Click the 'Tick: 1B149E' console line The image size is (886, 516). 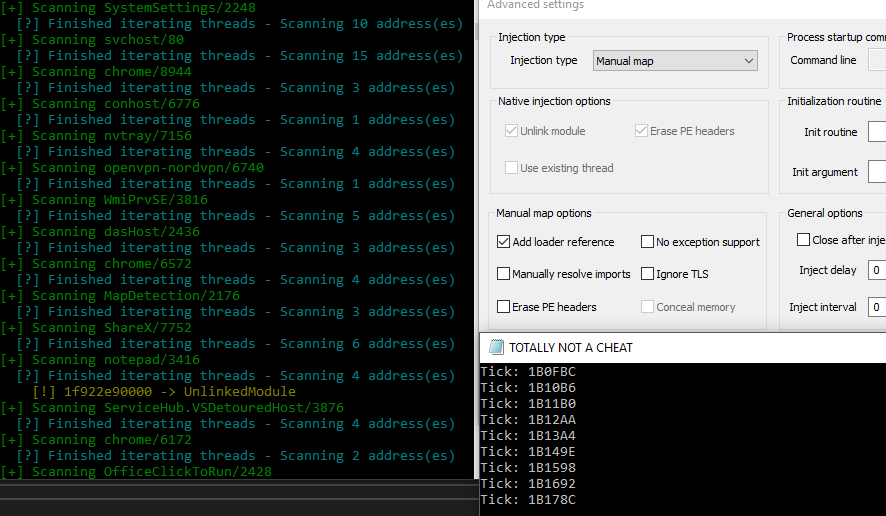tap(528, 452)
